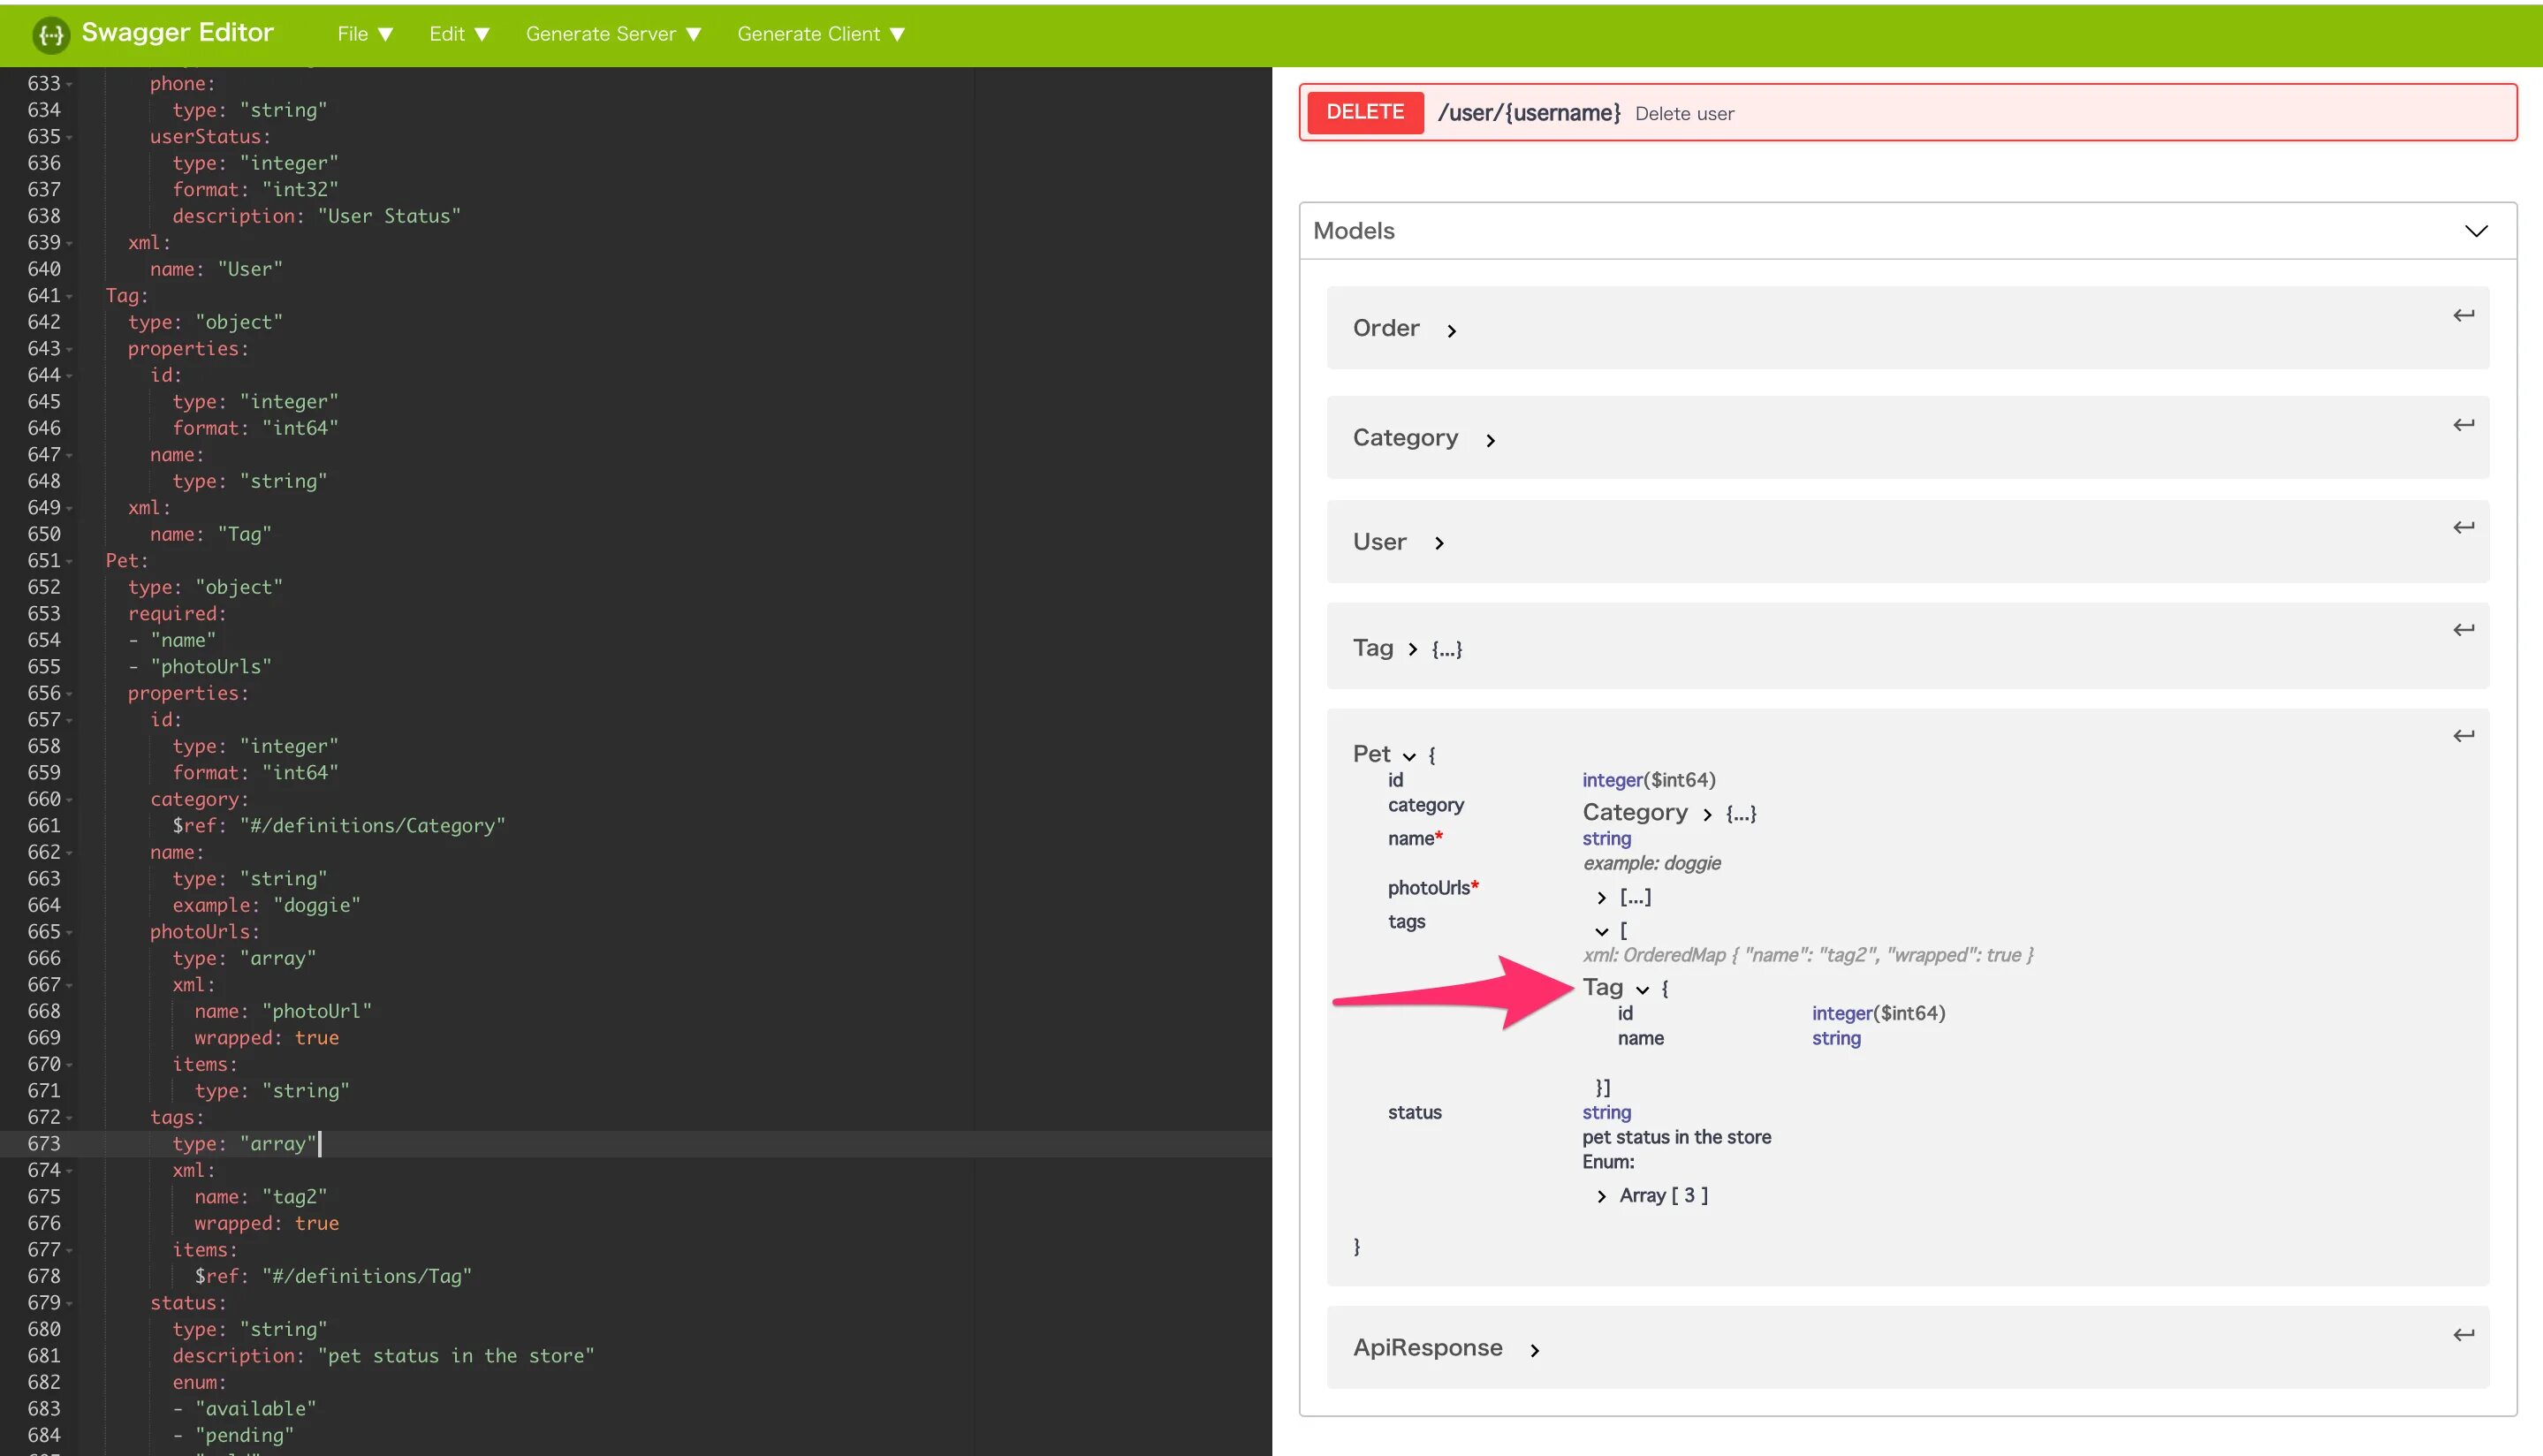Expand the photoUrls array in Pet model
2543x1456 pixels.
1601,898
